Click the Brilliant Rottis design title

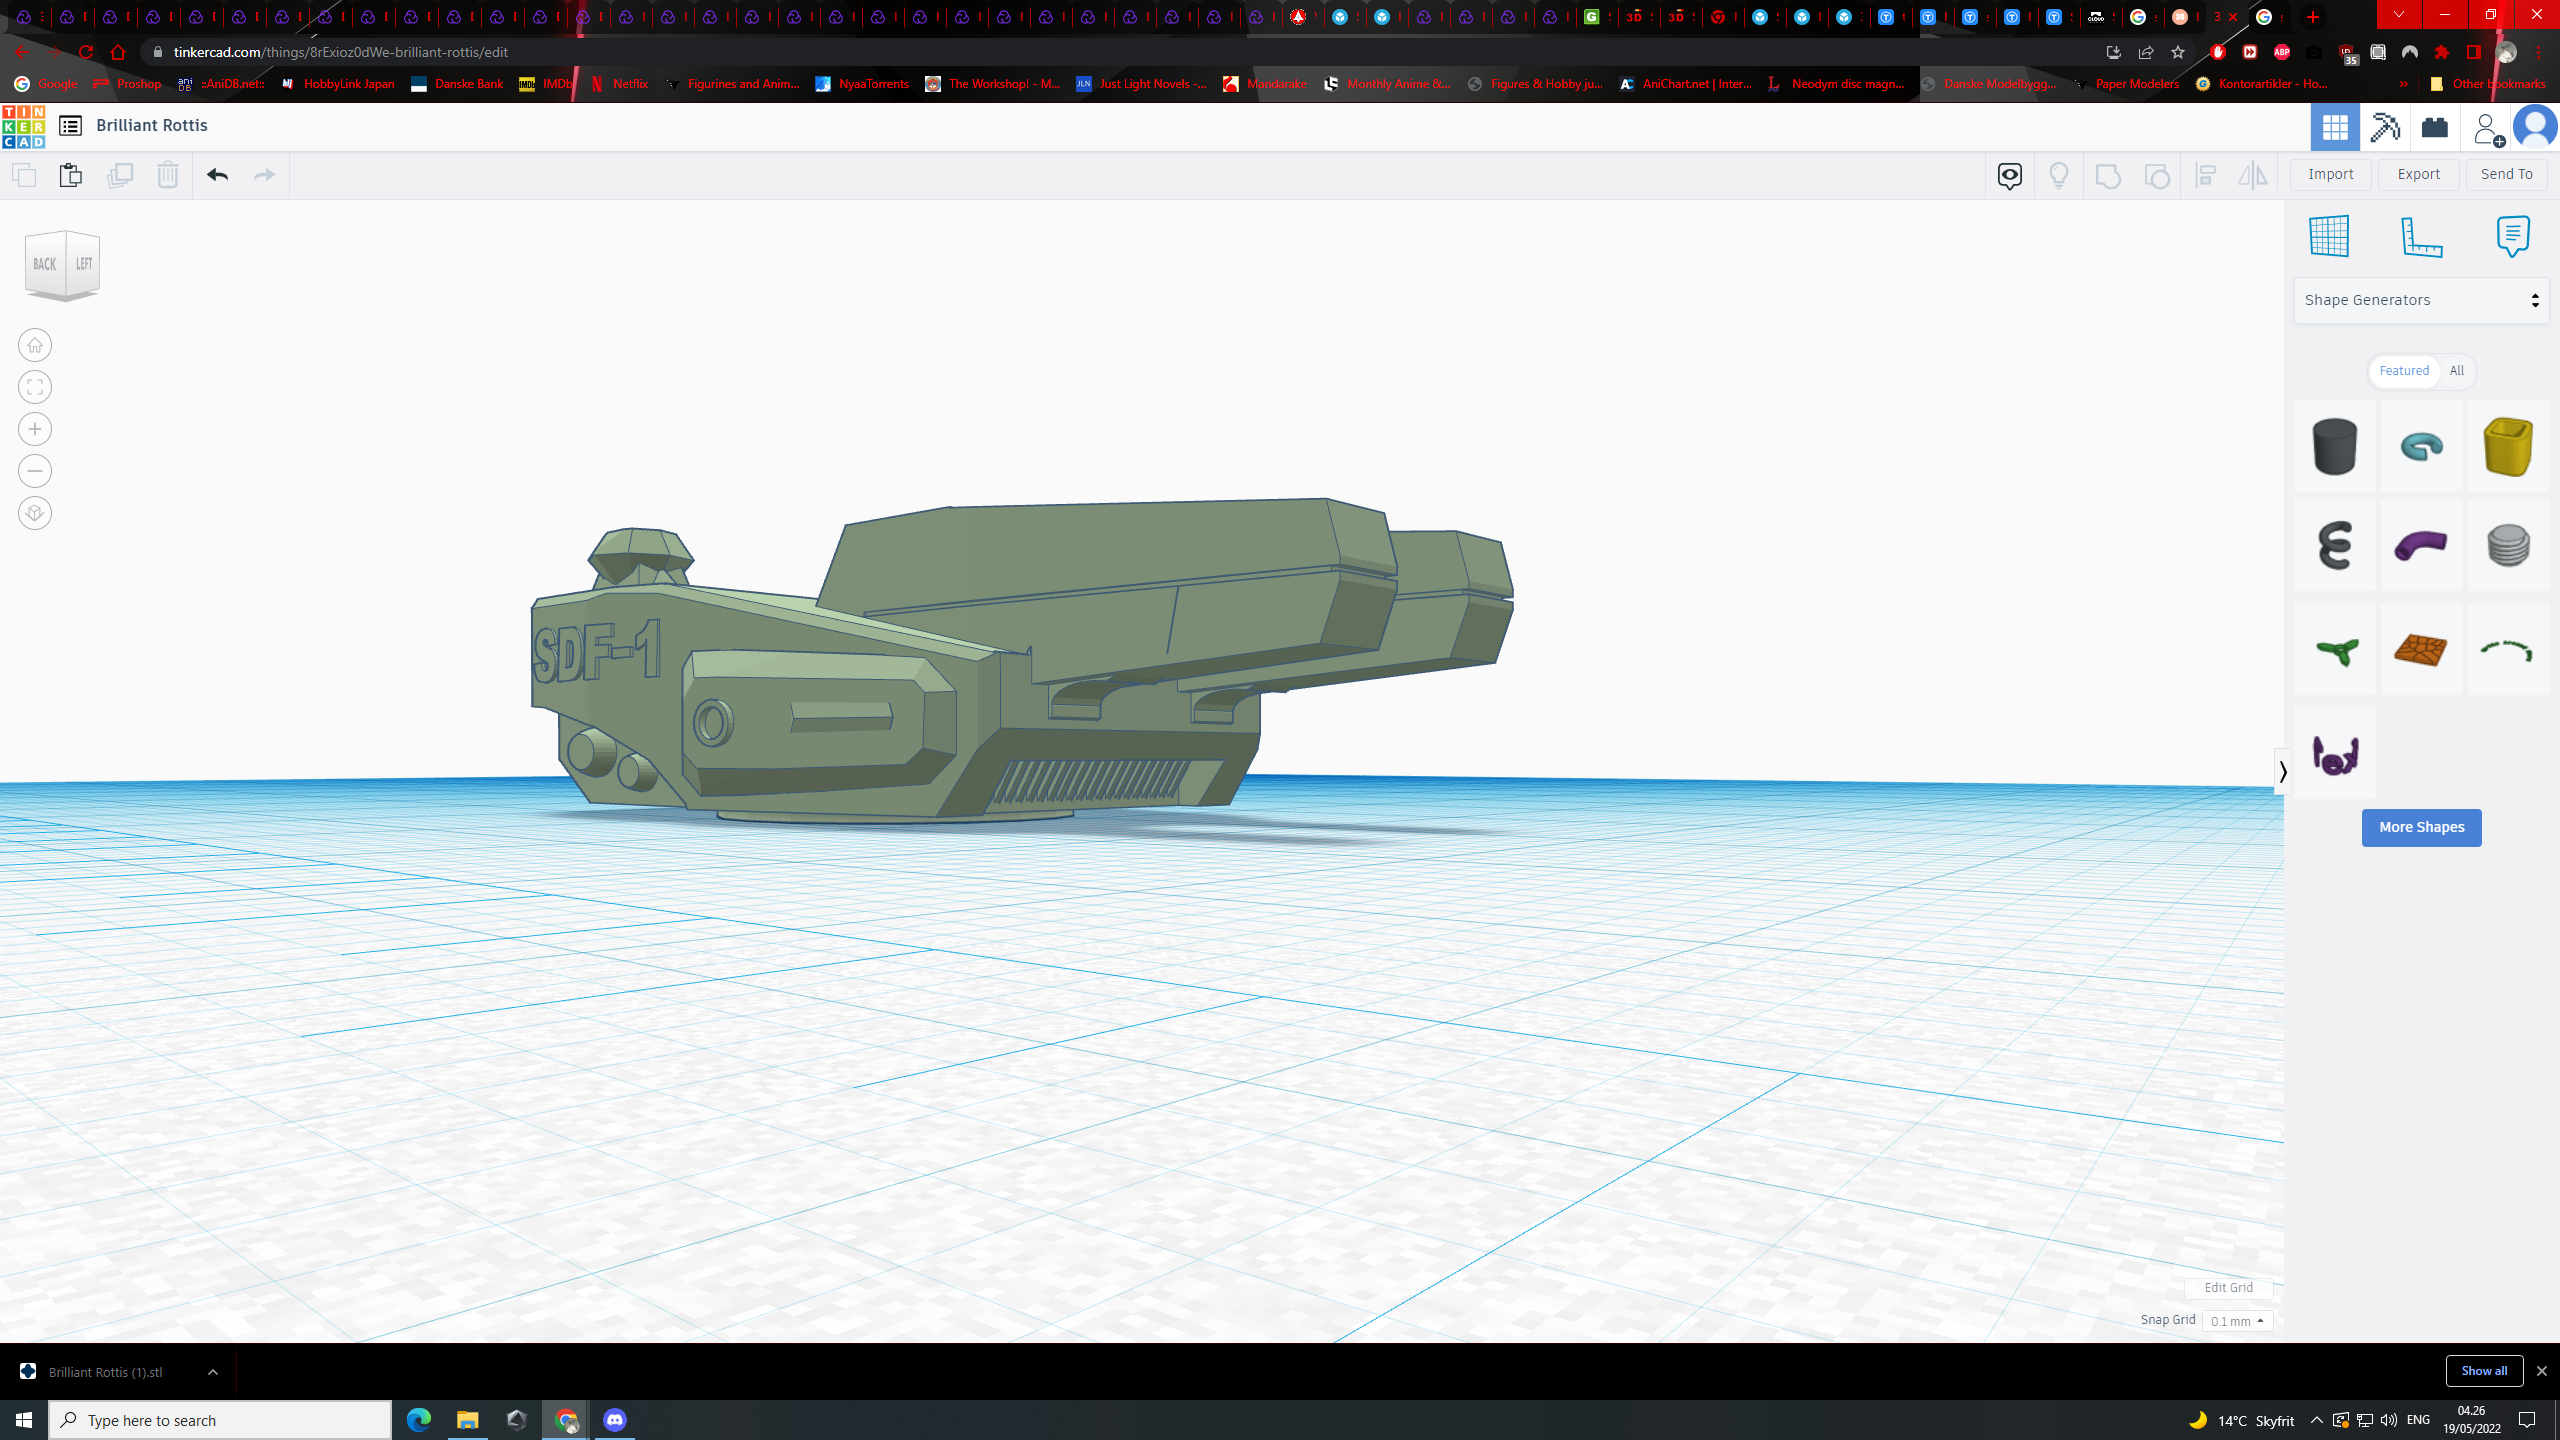(x=152, y=125)
